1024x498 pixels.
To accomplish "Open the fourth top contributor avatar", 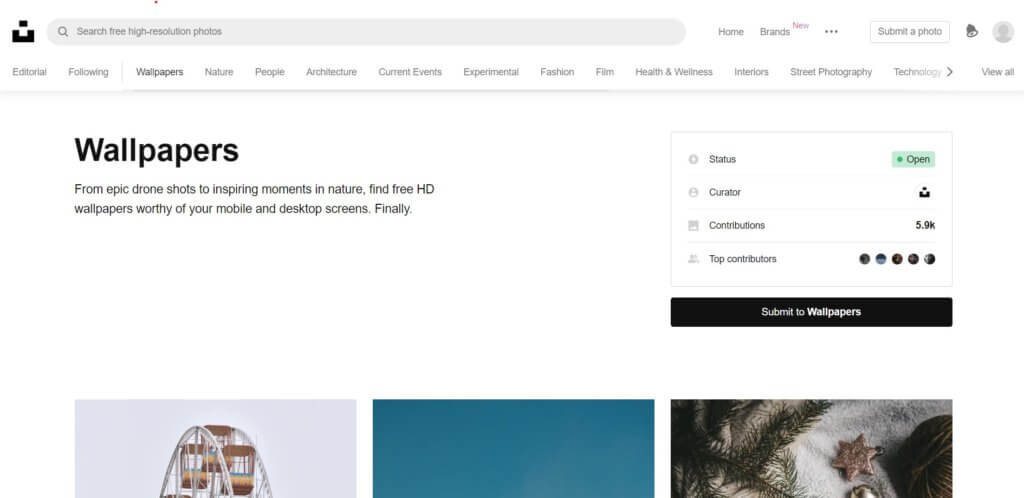I will point(914,259).
